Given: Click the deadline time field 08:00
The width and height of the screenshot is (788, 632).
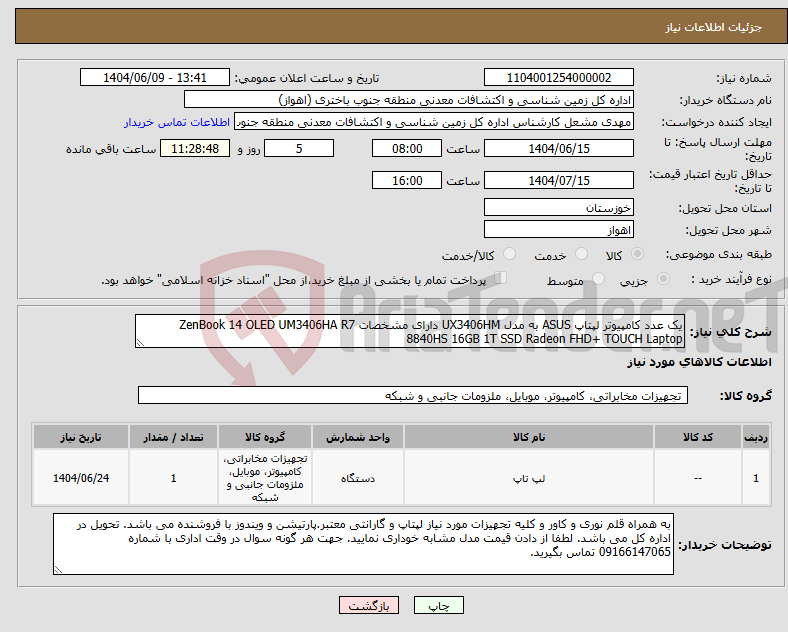Looking at the screenshot, I should click(x=407, y=149).
